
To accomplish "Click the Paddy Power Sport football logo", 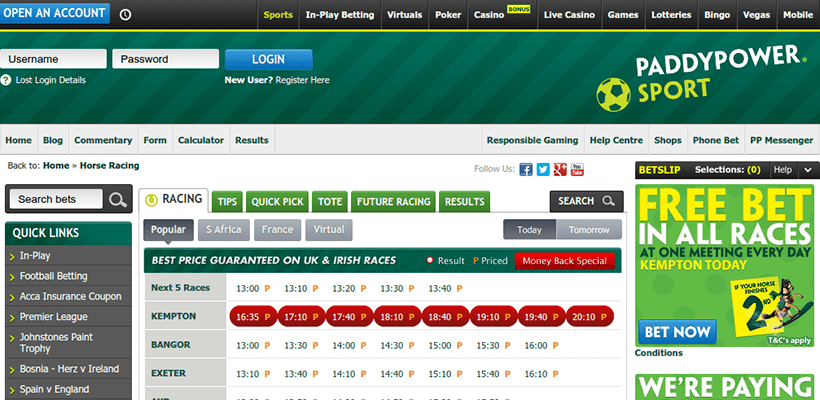I will [613, 95].
